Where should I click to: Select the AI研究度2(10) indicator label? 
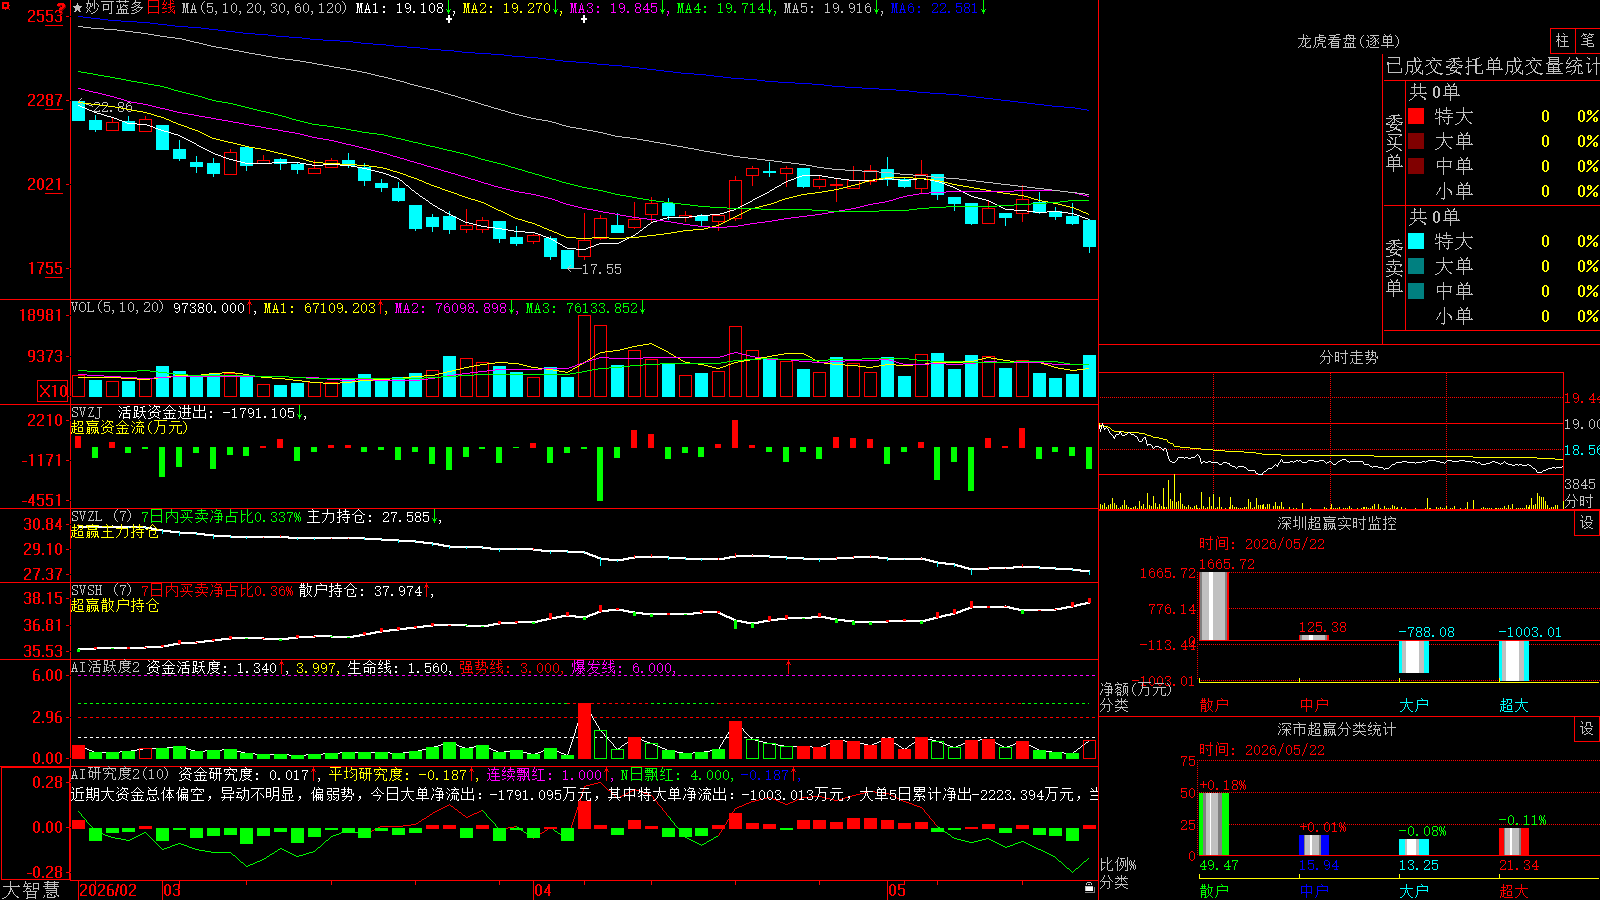tap(120, 774)
